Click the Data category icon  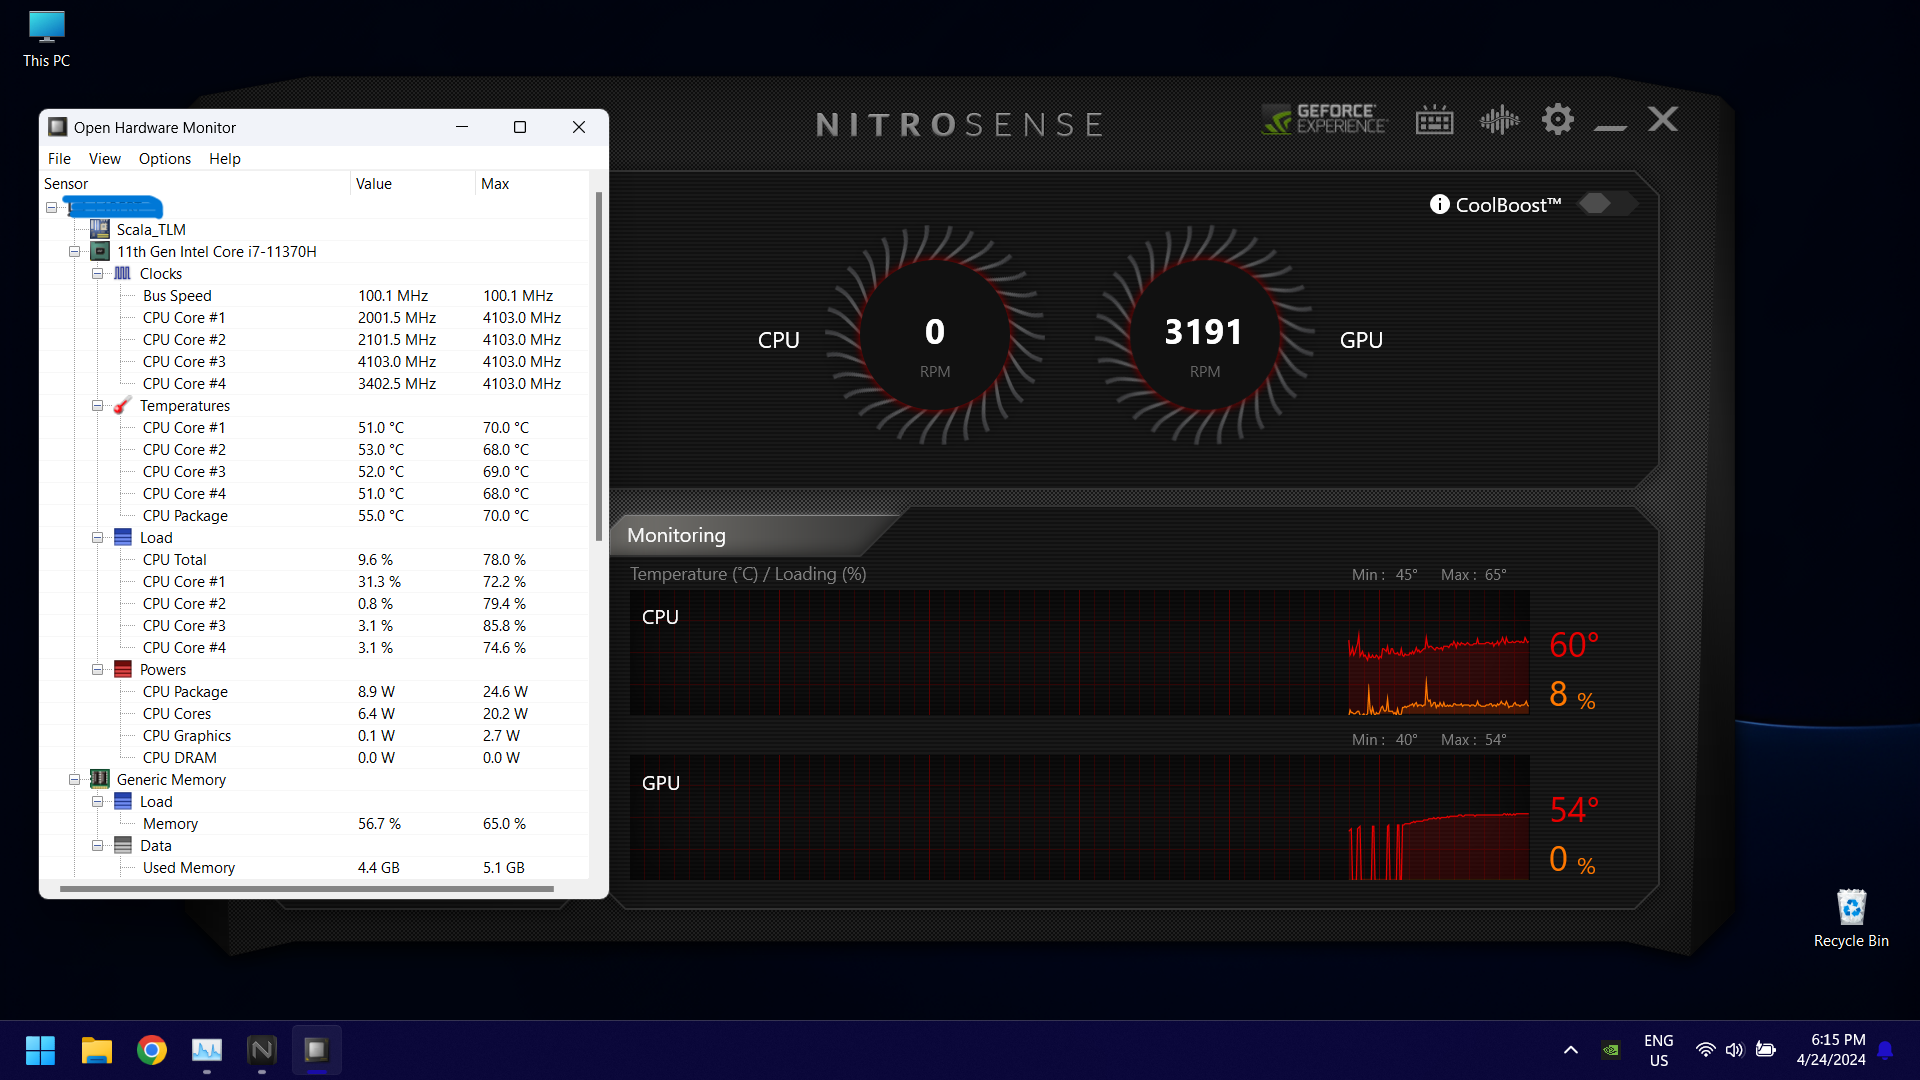(123, 846)
